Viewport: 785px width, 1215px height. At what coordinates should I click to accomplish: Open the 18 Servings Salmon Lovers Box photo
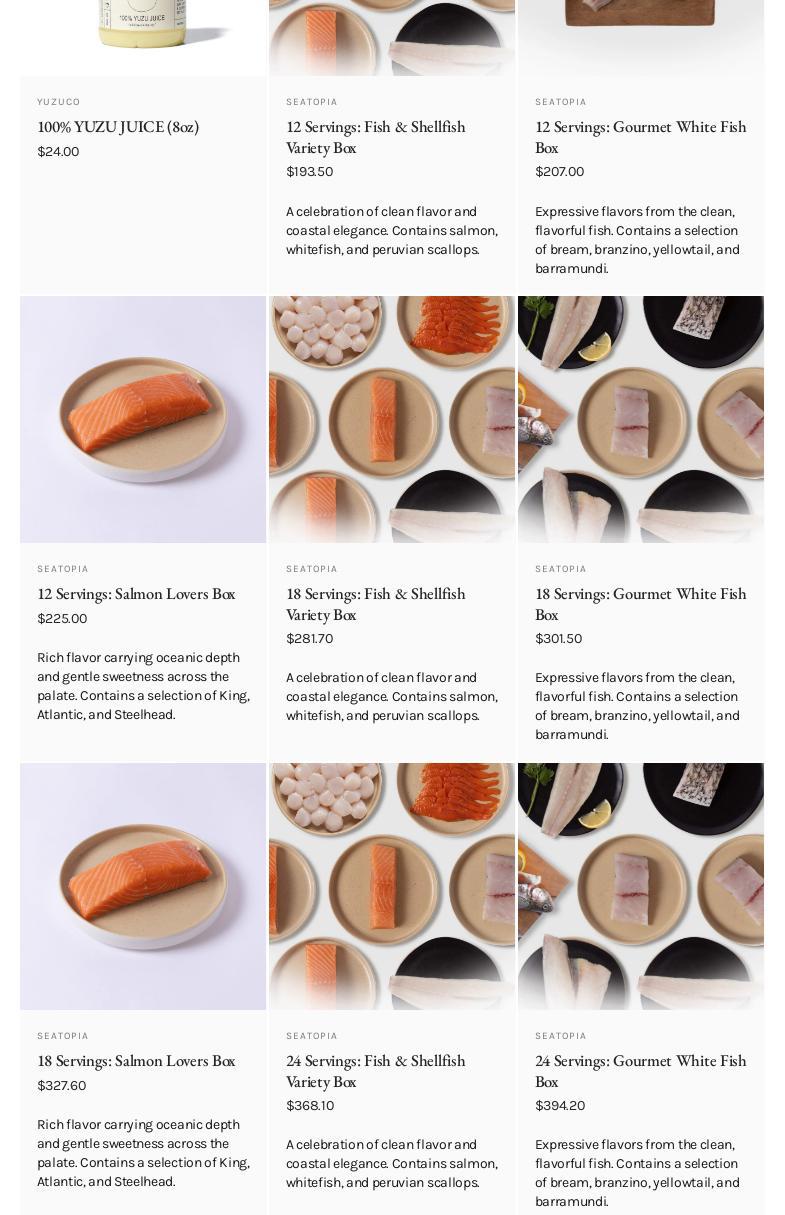pyautogui.click(x=143, y=886)
